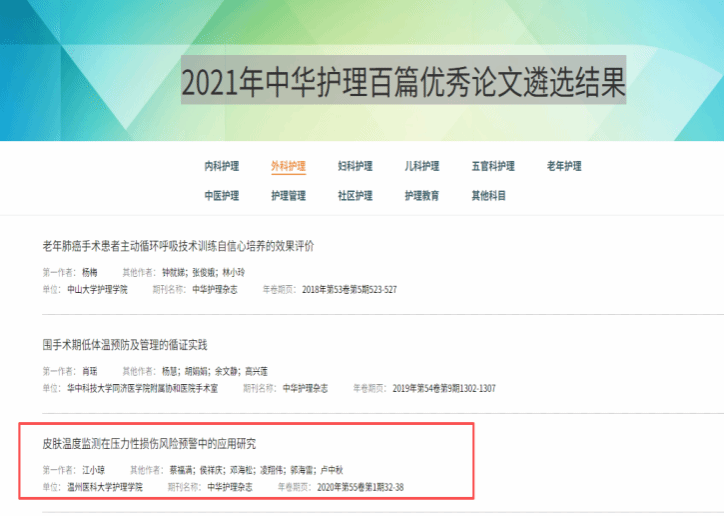Switch to the 内科护理 tab
Viewport: 724px width, 516px height.
(221, 166)
